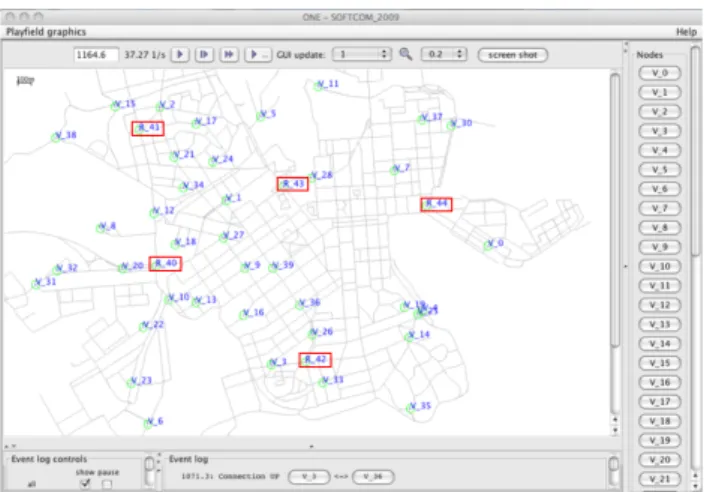Viewport: 704px width, 492px height.
Task: Select node V_13 in Nodes list
Action: 660,324
